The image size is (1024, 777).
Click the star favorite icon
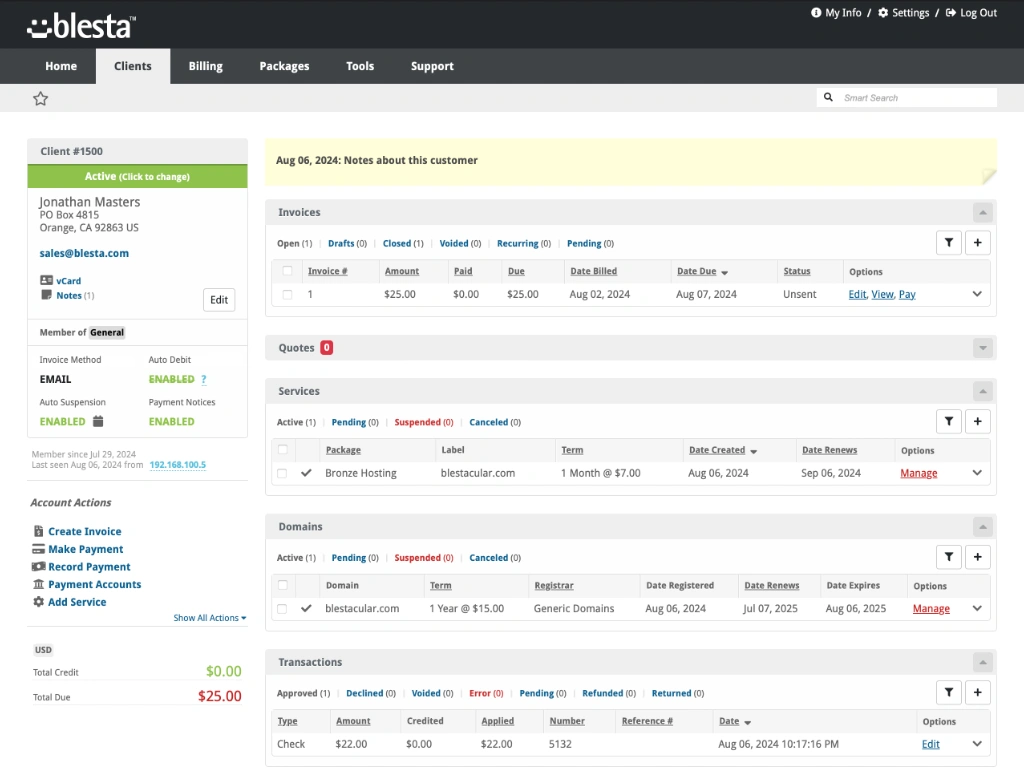(40, 98)
